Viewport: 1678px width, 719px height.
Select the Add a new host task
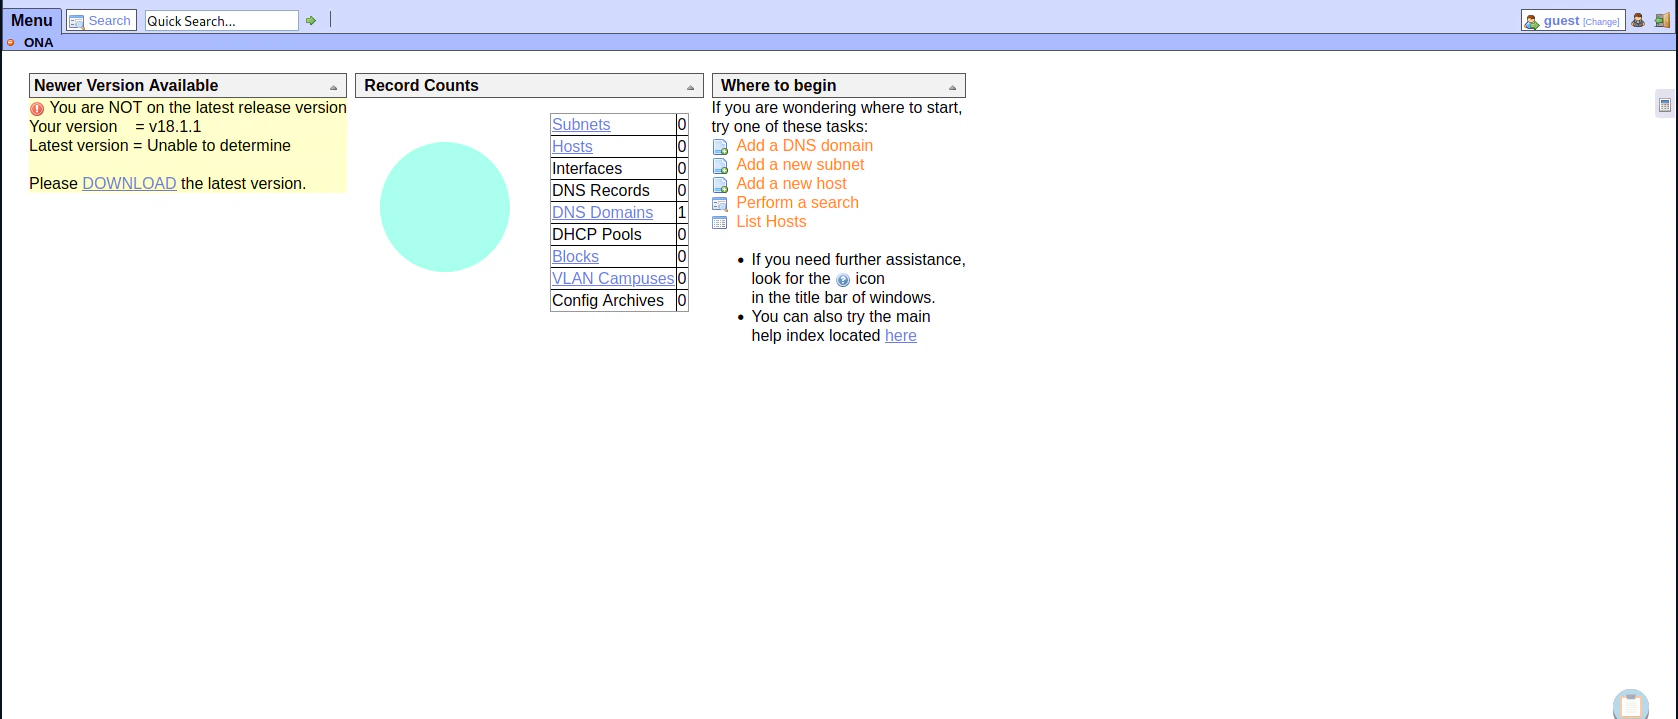pyautogui.click(x=791, y=183)
